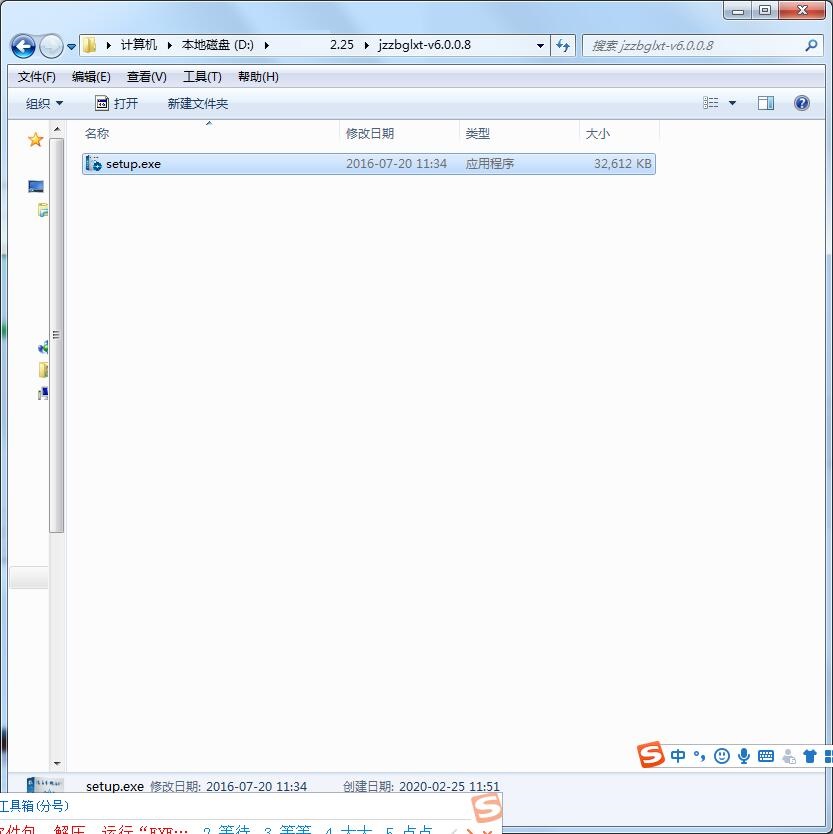
Task: Toggle the preview pane button
Action: coord(766,103)
